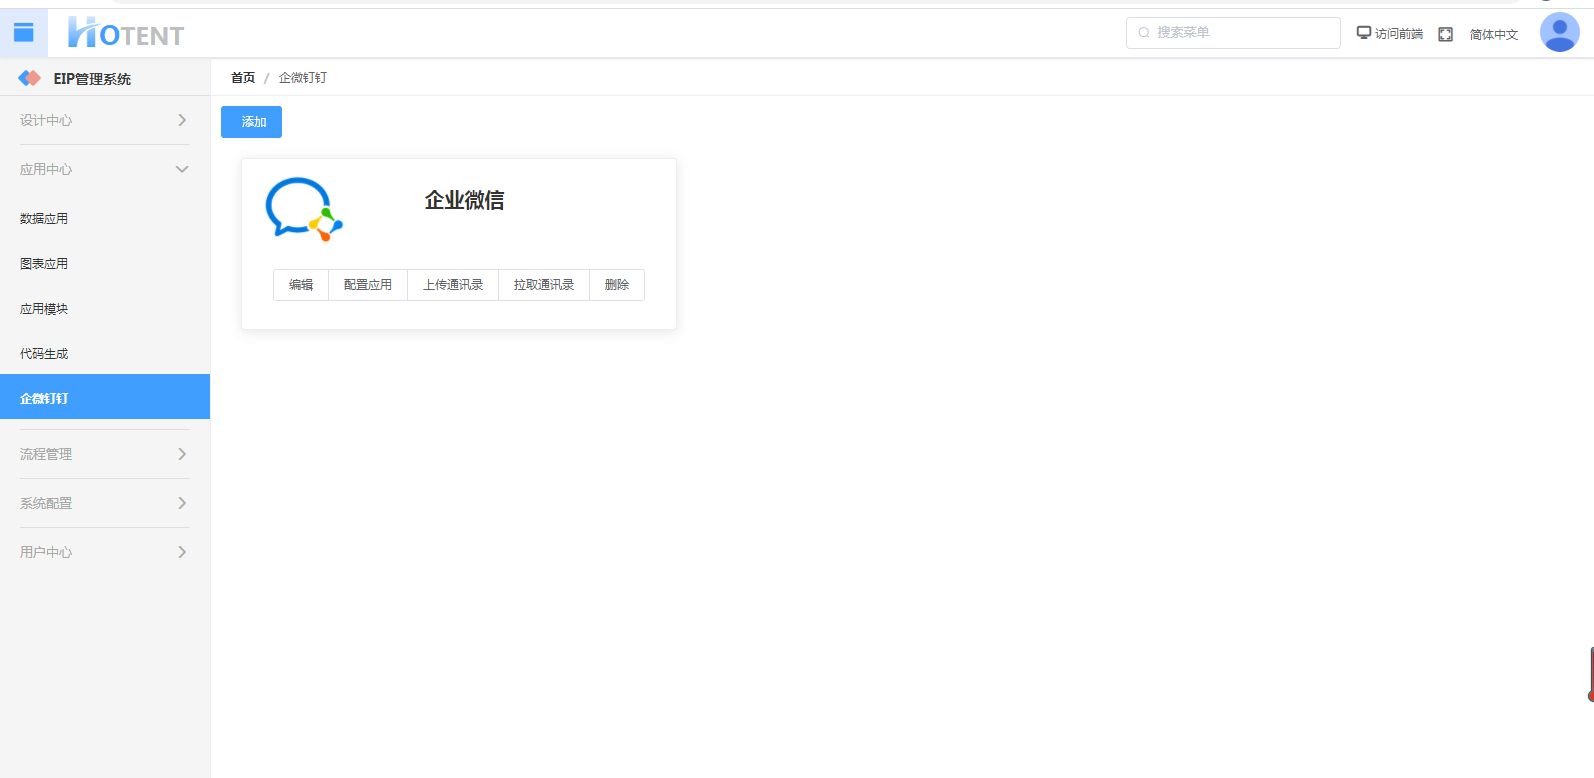This screenshot has height=778, width=1594.
Task: Collapse the sidebar with the blue menu icon
Action: (24, 33)
